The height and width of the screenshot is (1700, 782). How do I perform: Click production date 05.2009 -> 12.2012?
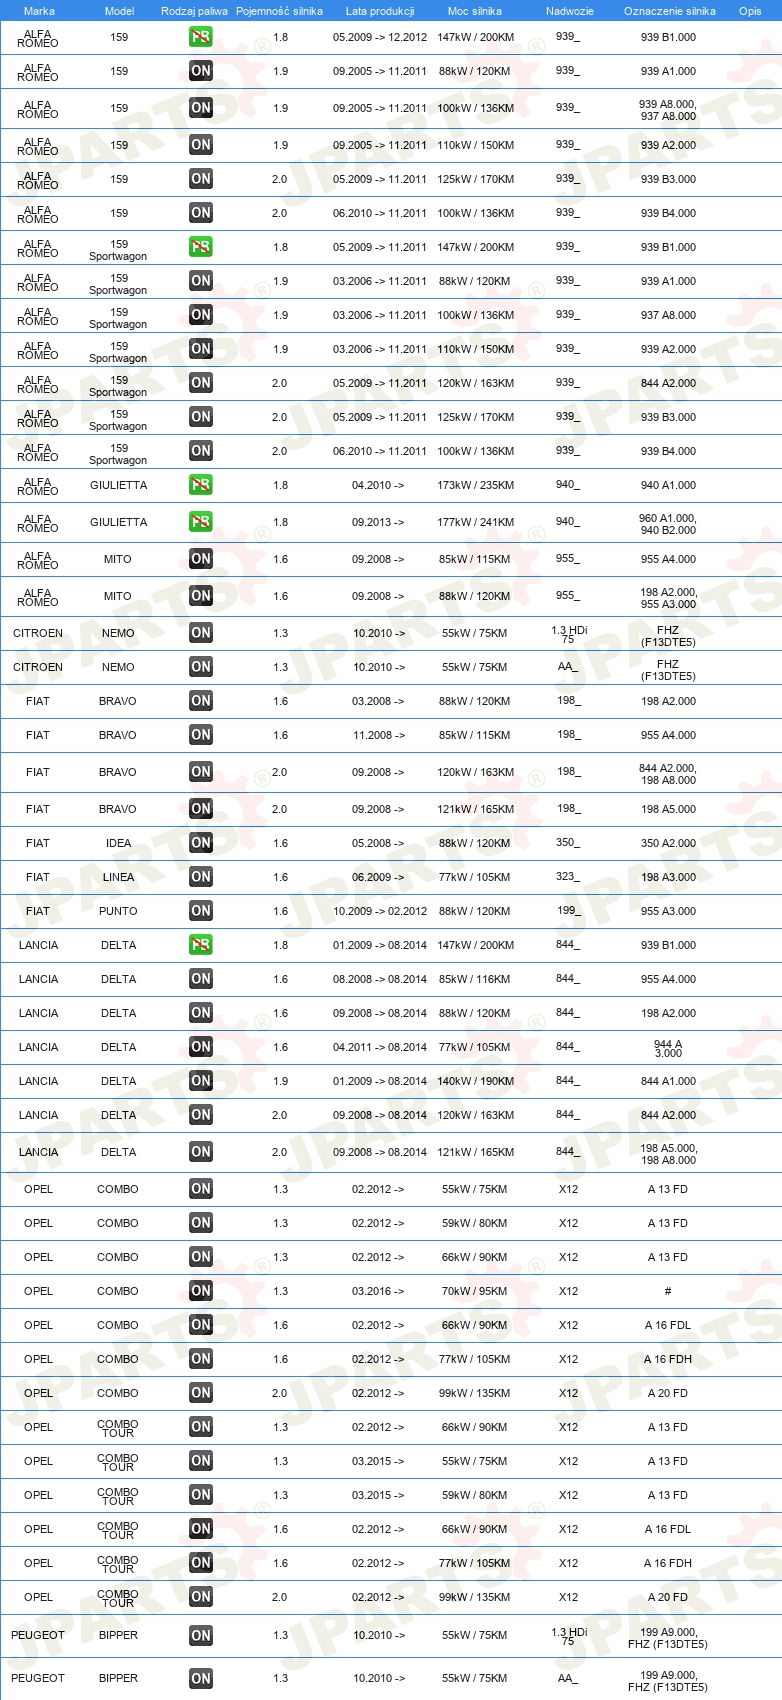tap(380, 37)
